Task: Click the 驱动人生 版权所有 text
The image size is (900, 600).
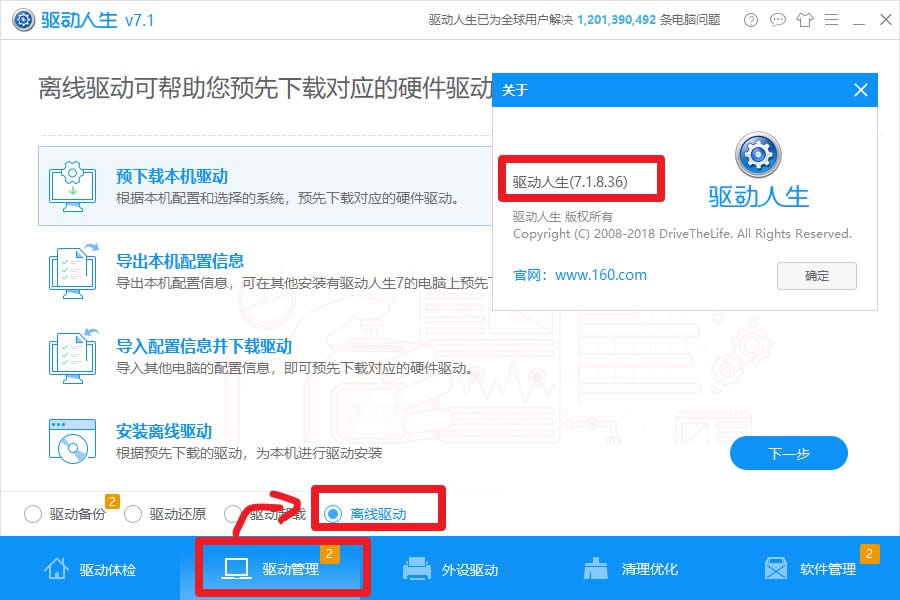Action: [x=562, y=216]
